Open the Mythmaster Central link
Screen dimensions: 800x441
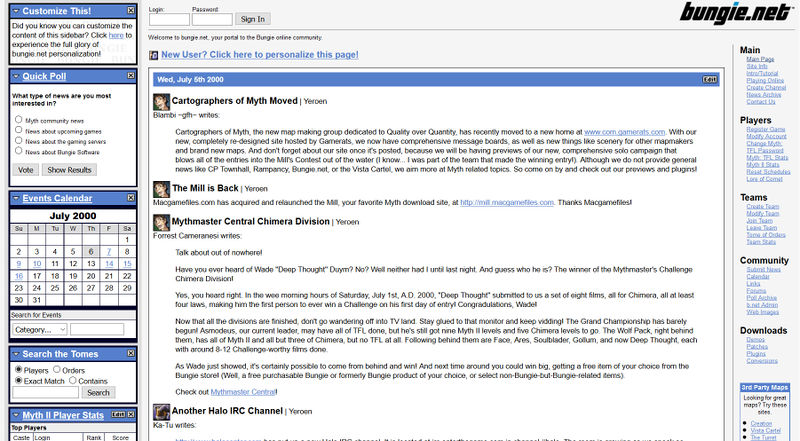pyautogui.click(x=237, y=393)
